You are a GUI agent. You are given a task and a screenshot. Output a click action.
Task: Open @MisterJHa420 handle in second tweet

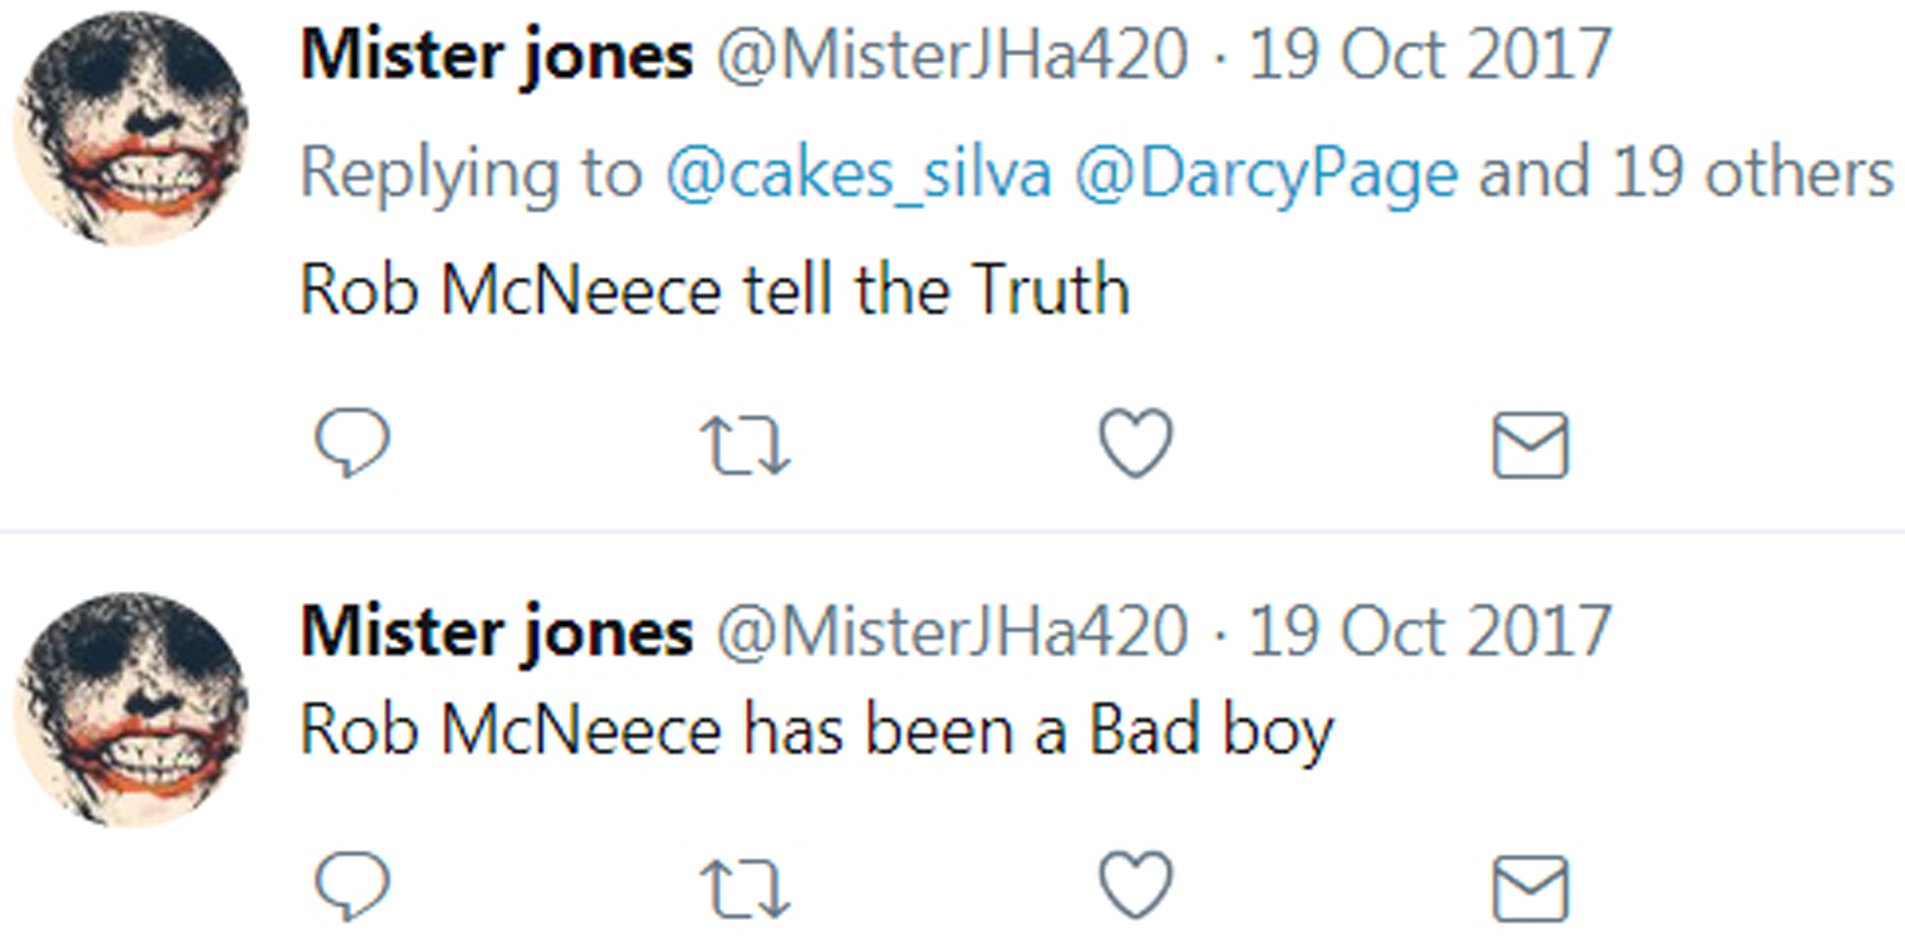click(952, 632)
